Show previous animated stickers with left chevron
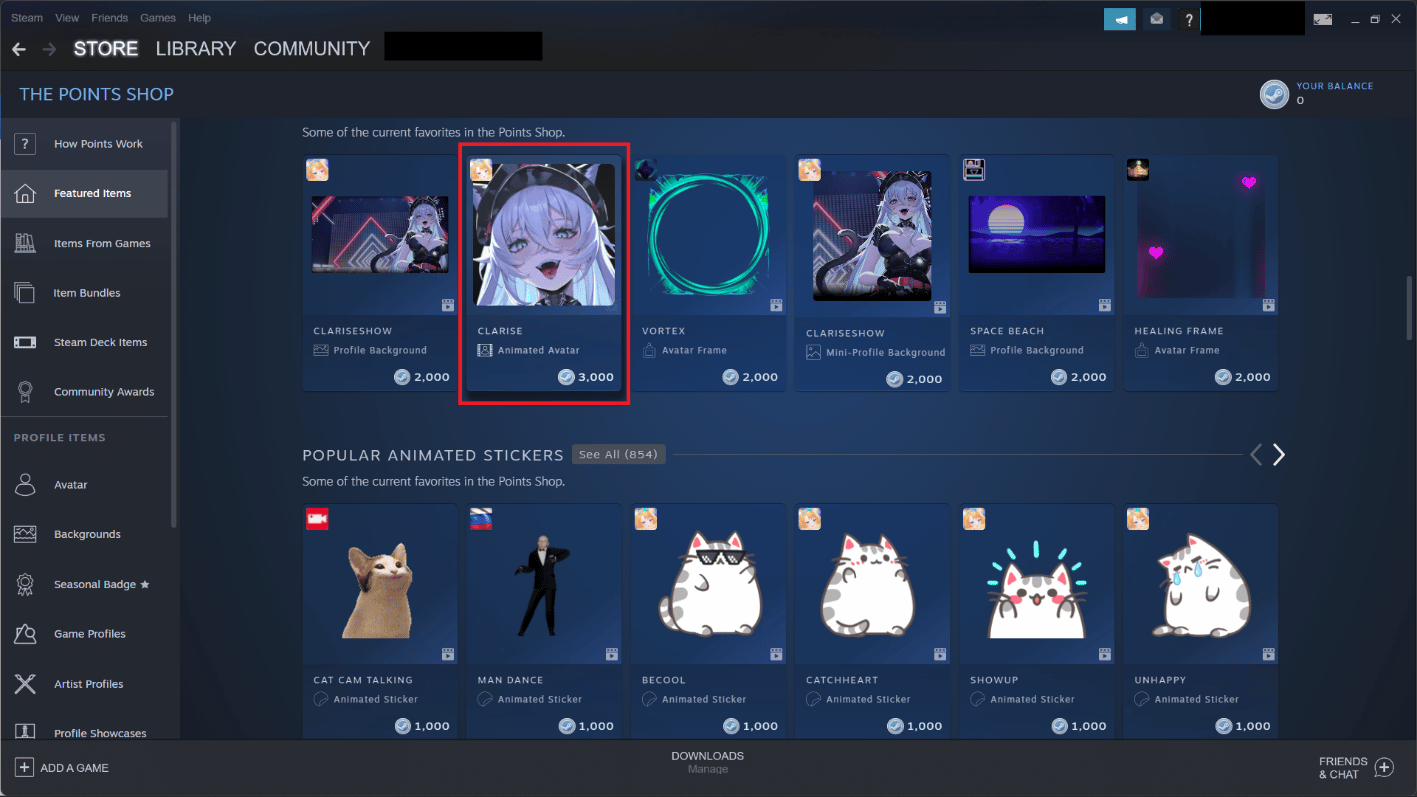 point(1256,455)
